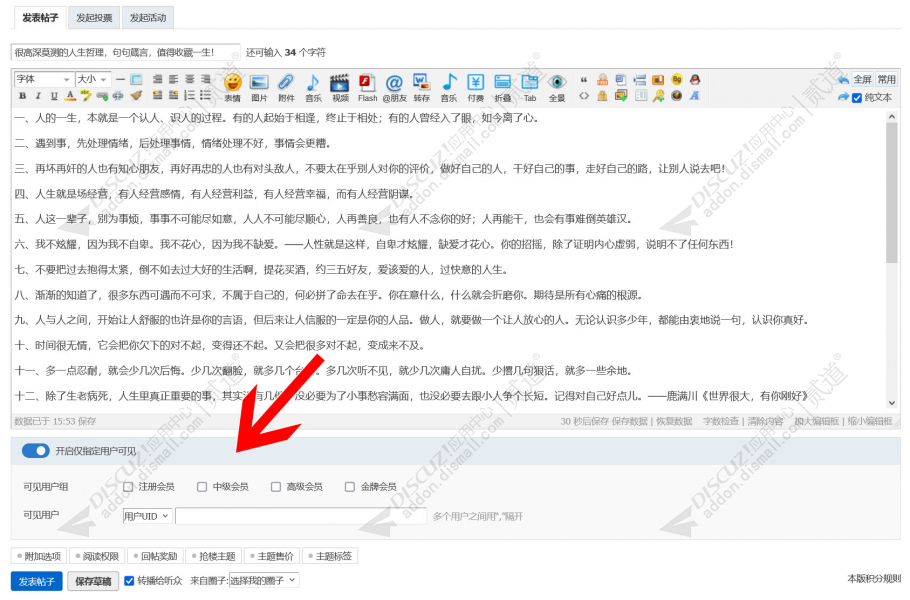
Task: Insert Flash content icon
Action: (367, 88)
